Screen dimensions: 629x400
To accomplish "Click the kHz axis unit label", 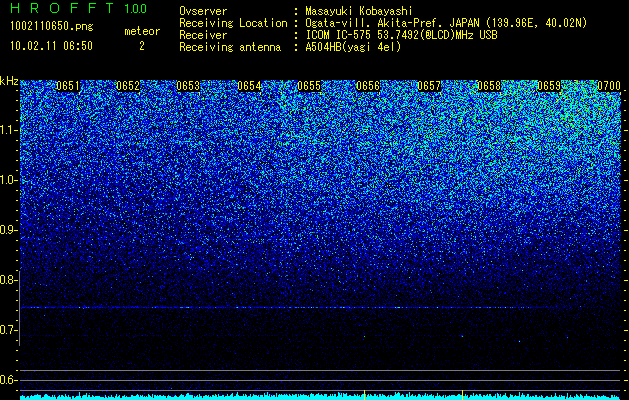I will tap(9, 81).
